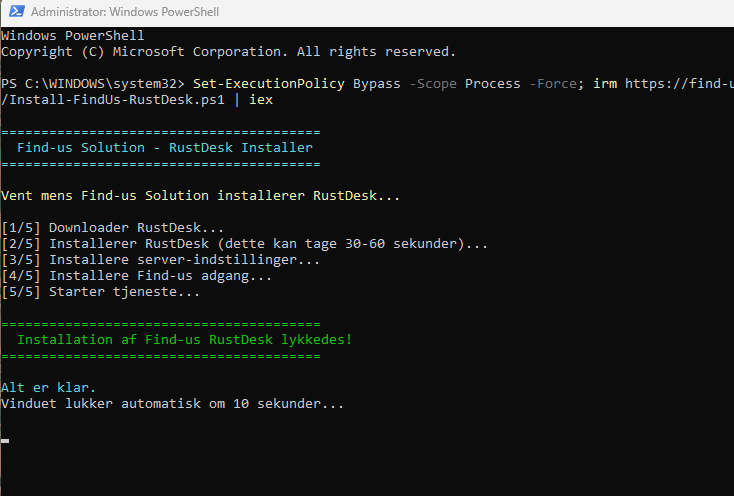Viewport: 734px width, 496px height.
Task: Click the '[2/5] Installerer RustDesk' line
Action: point(244,244)
